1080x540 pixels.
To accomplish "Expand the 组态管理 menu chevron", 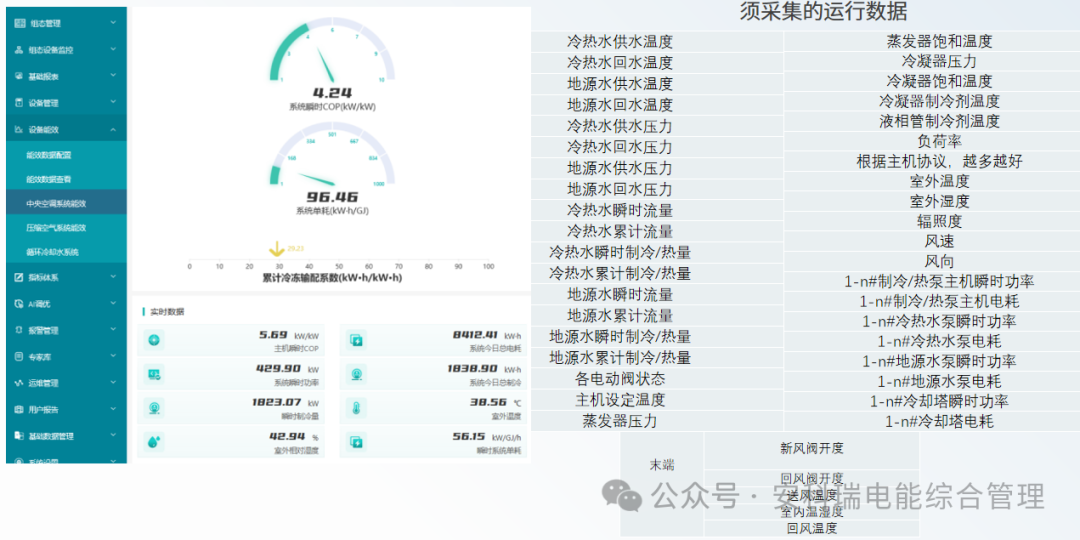I will [x=113, y=23].
